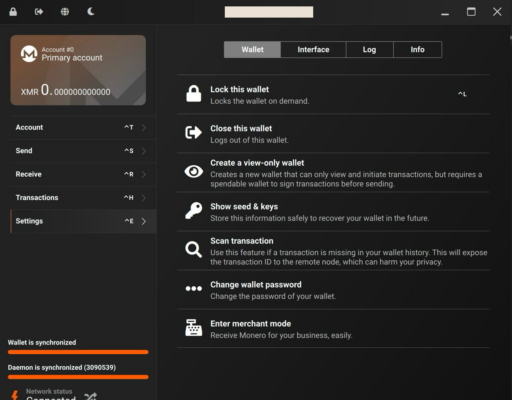This screenshot has width=512, height=400.
Task: Open the Account menu item
Action: (83, 127)
